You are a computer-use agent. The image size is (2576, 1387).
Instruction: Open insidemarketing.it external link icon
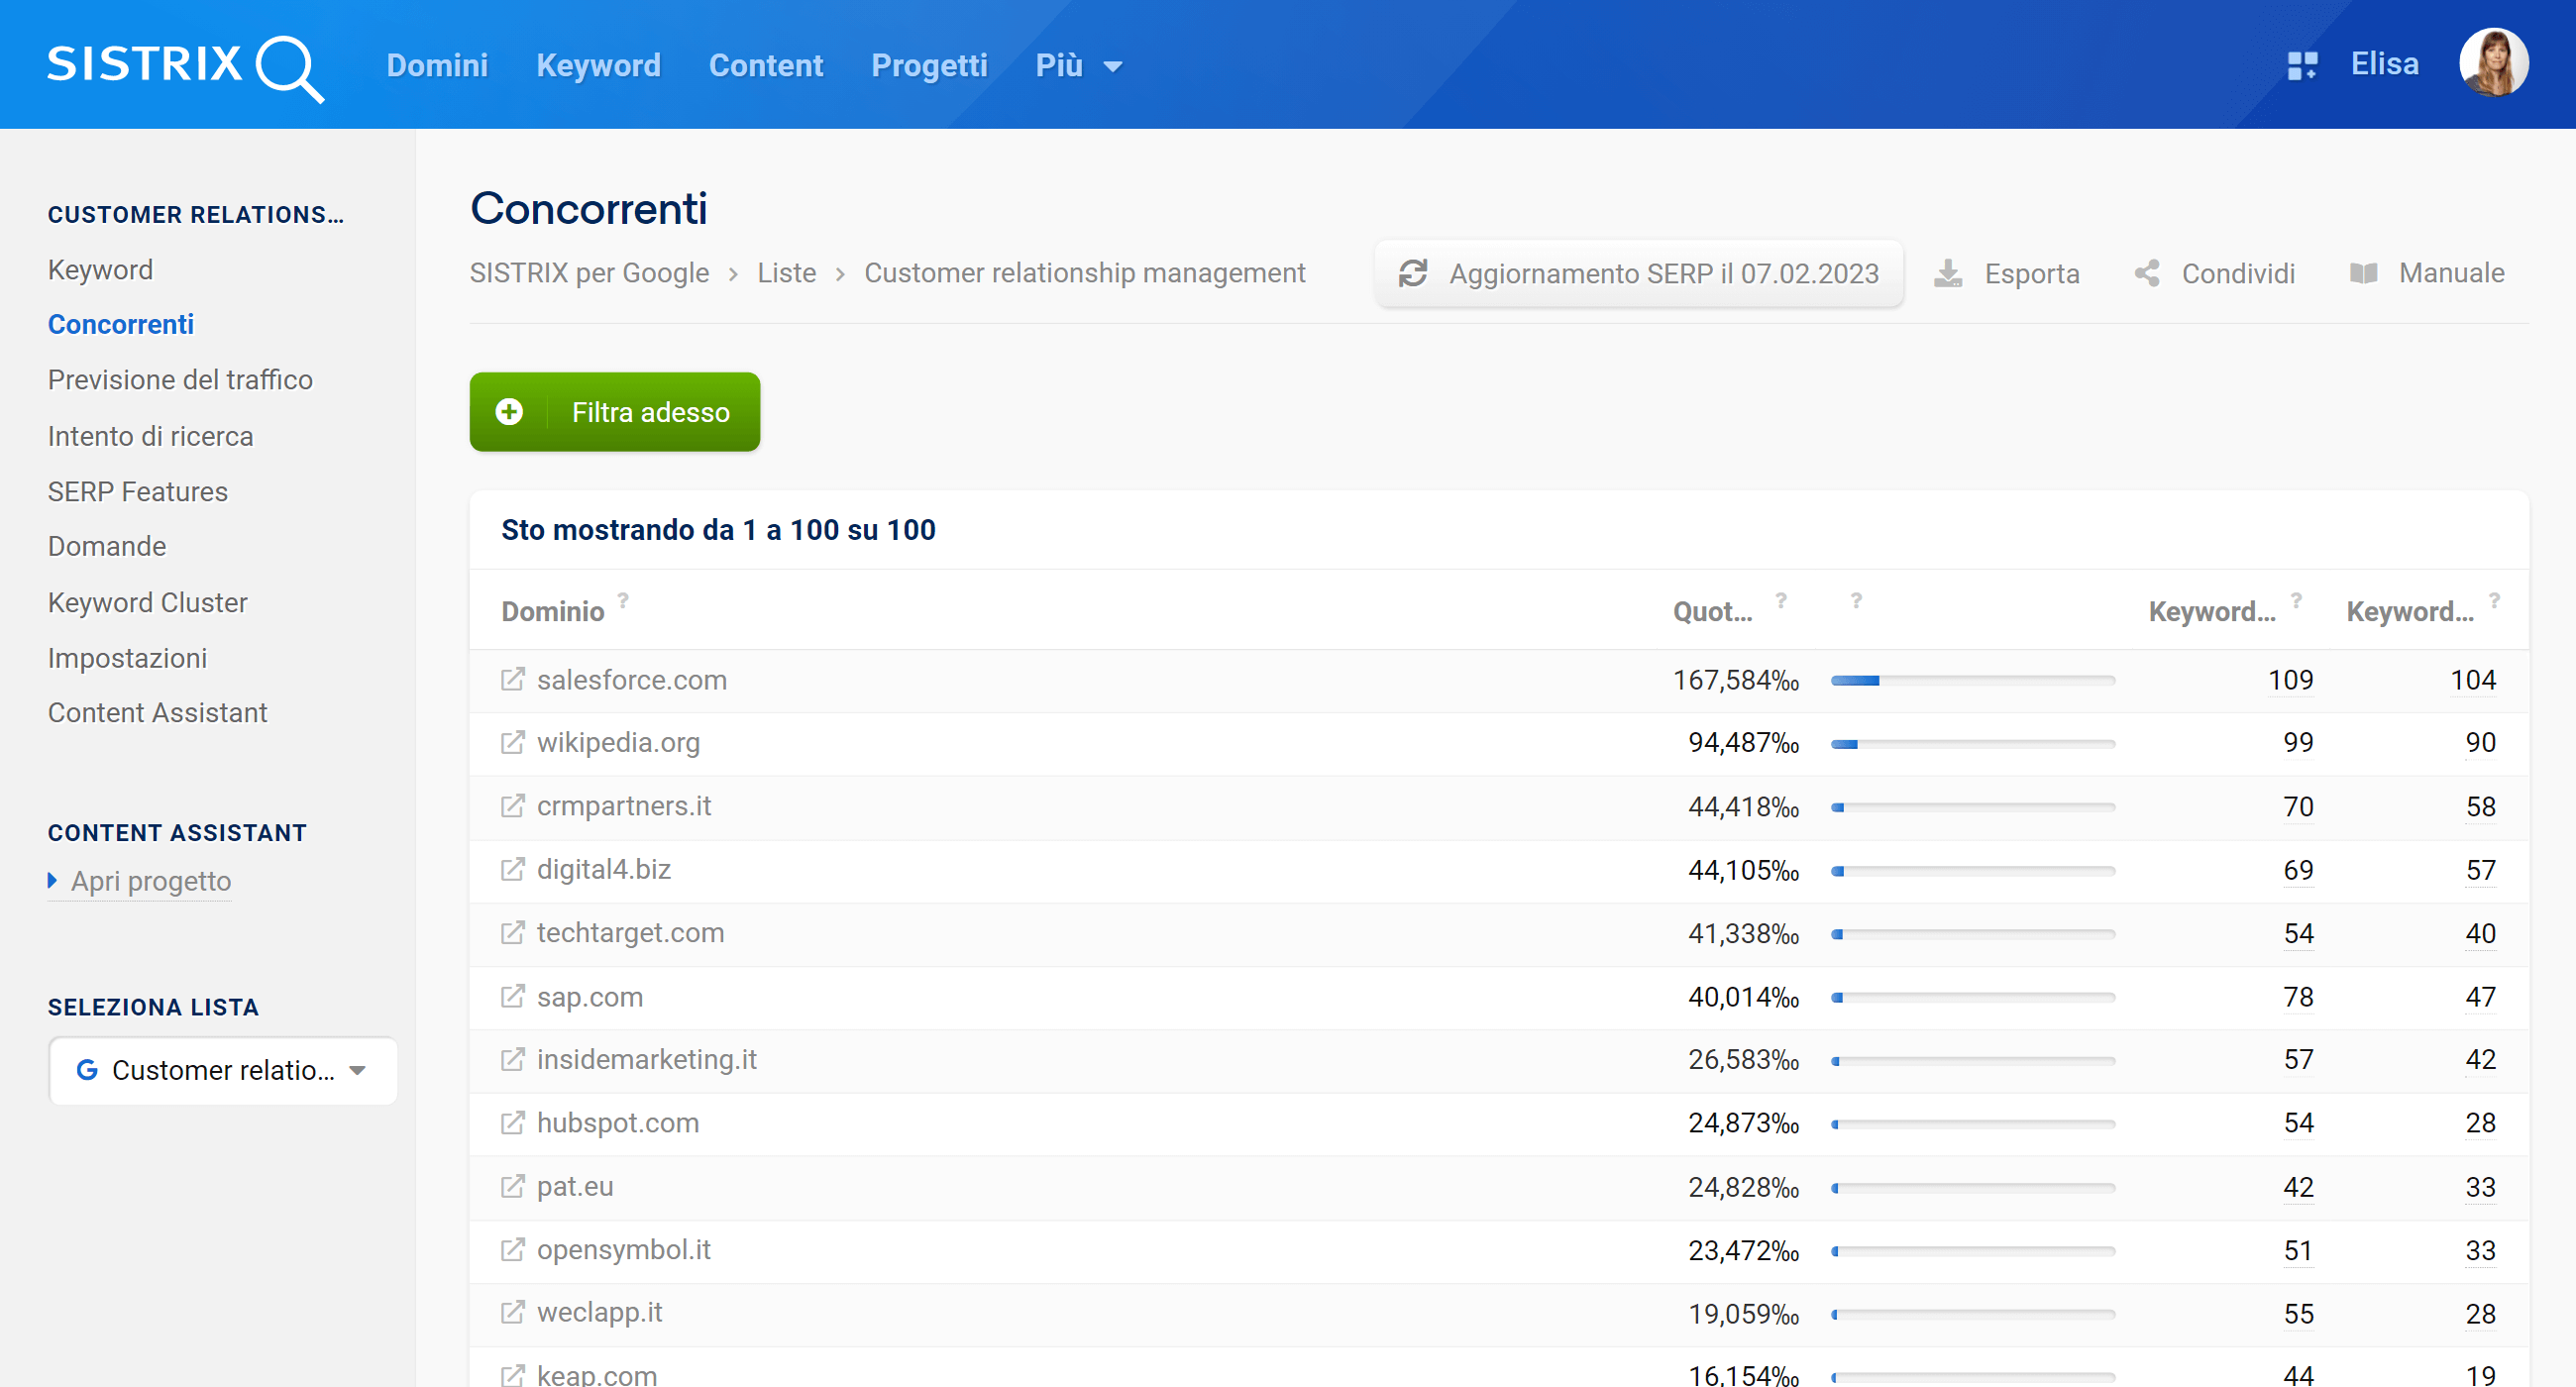coord(512,1060)
